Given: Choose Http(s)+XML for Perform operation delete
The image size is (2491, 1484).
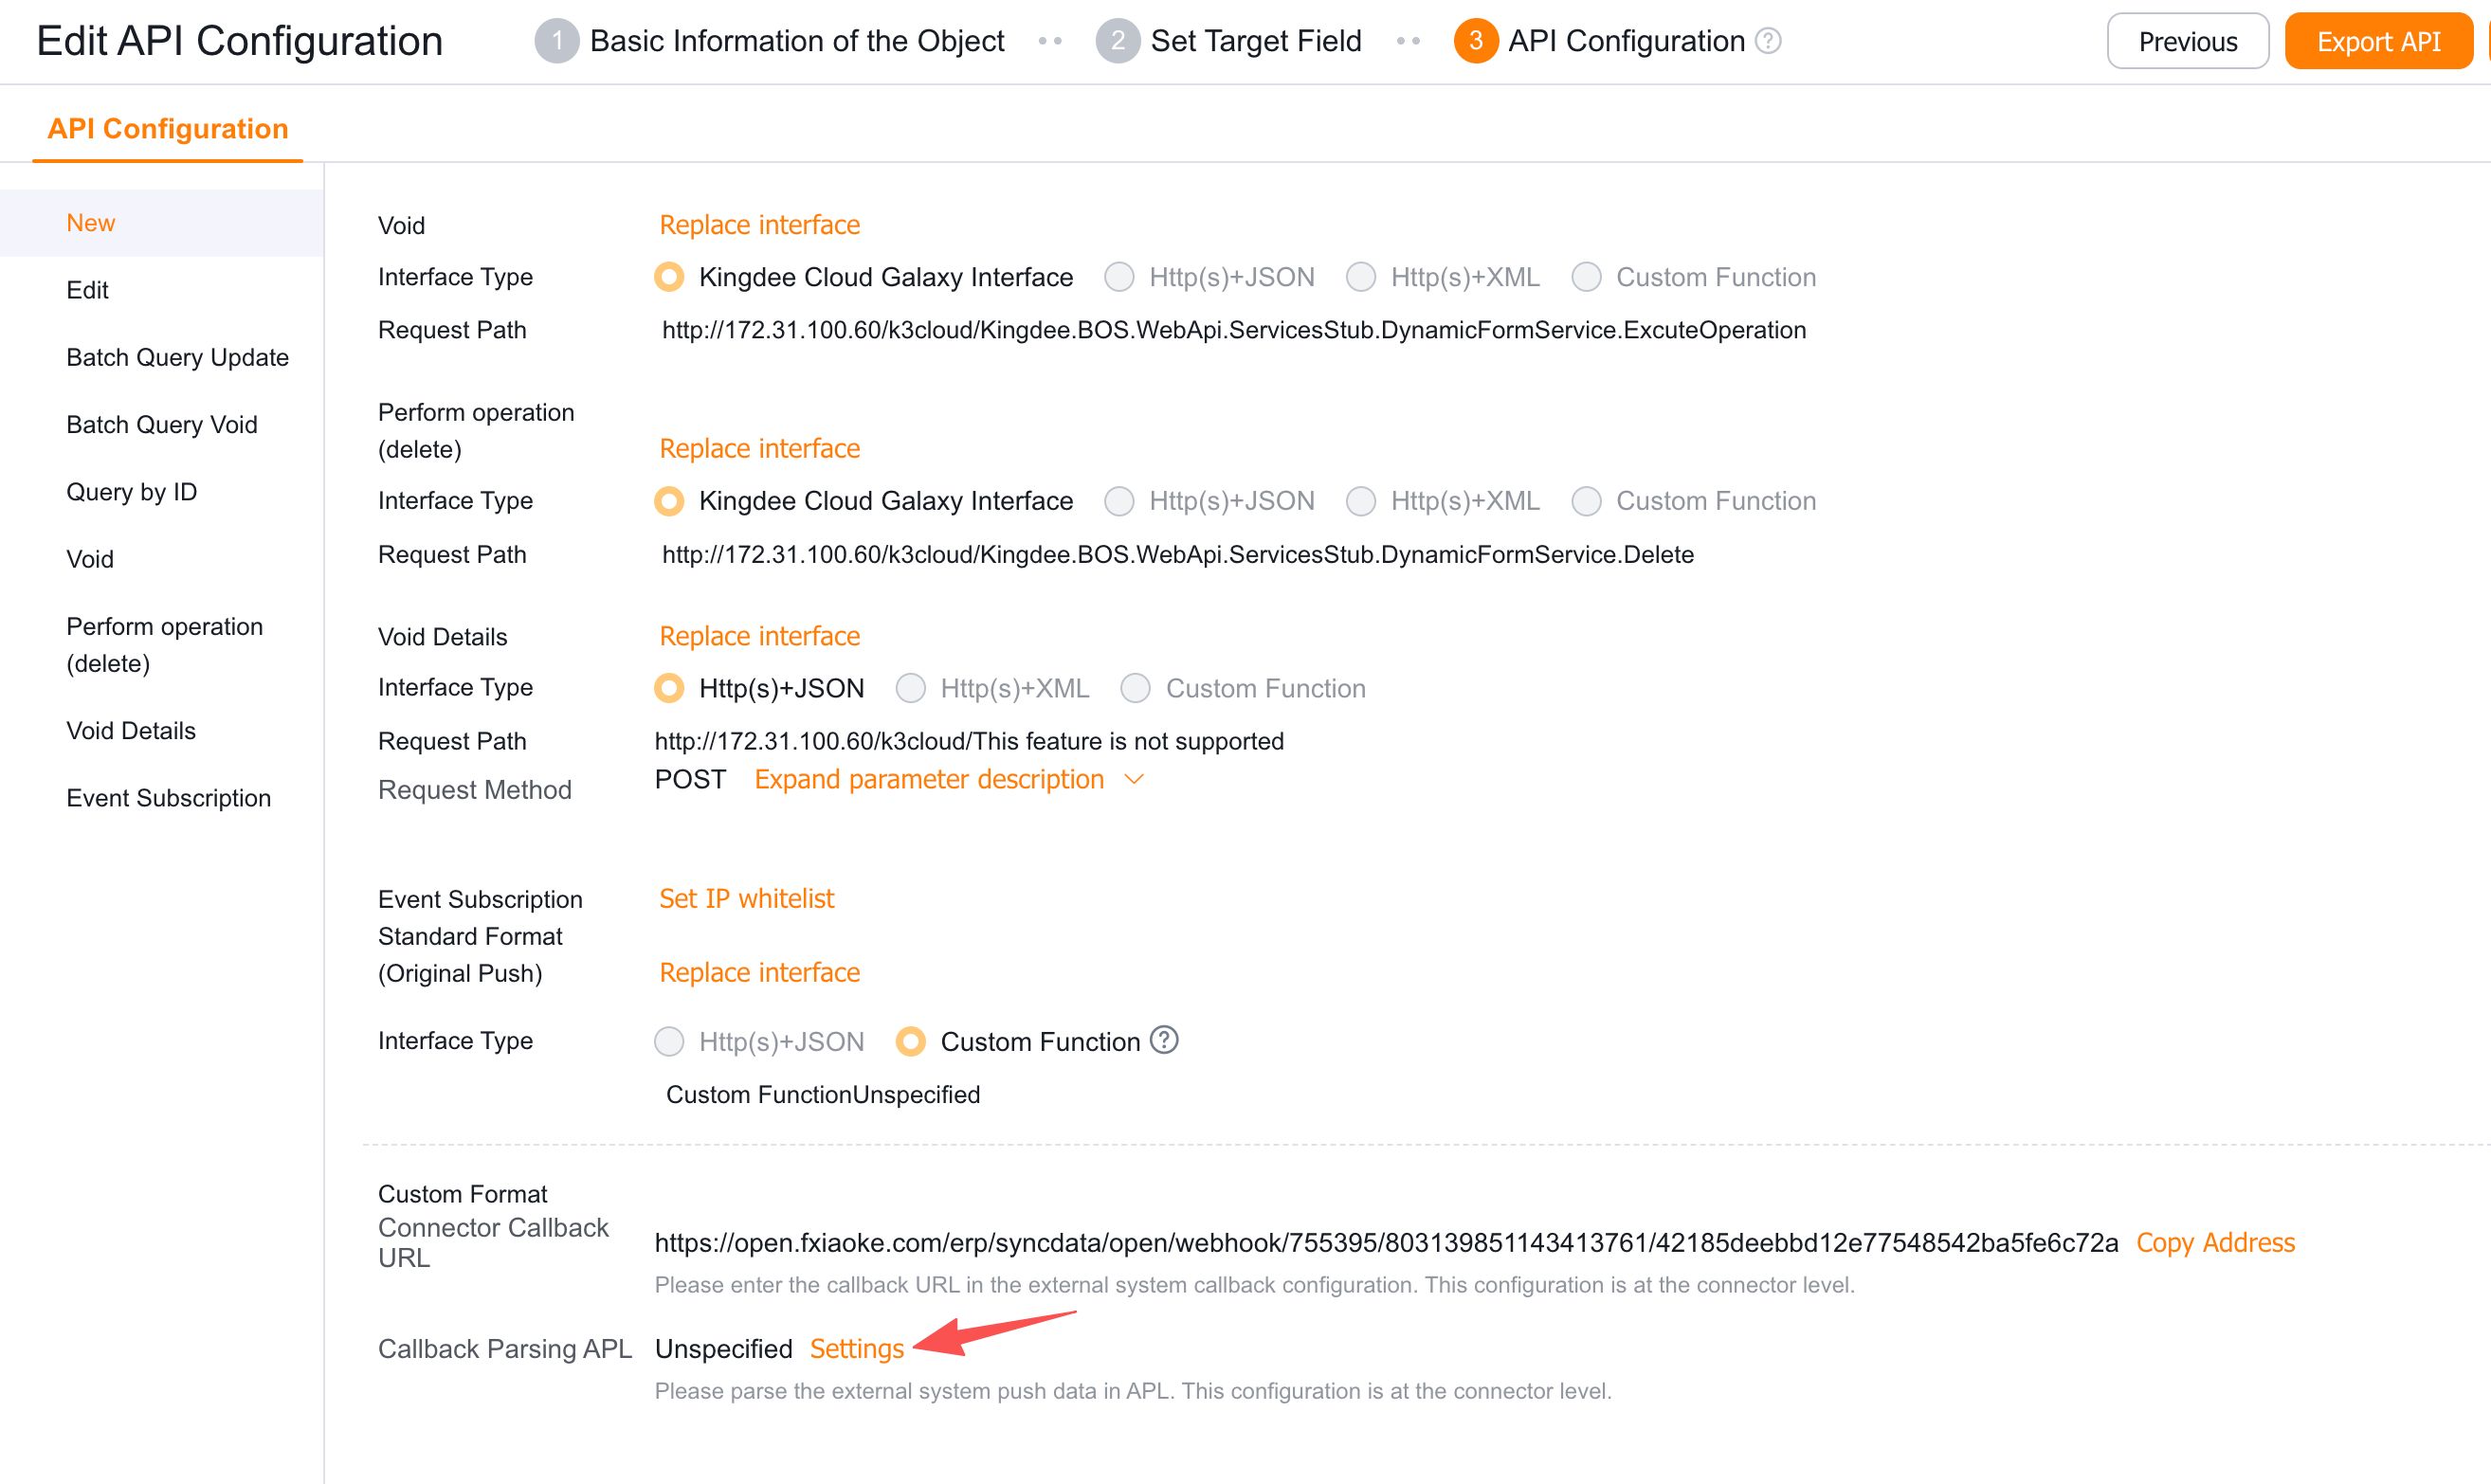Looking at the screenshot, I should click(1361, 501).
